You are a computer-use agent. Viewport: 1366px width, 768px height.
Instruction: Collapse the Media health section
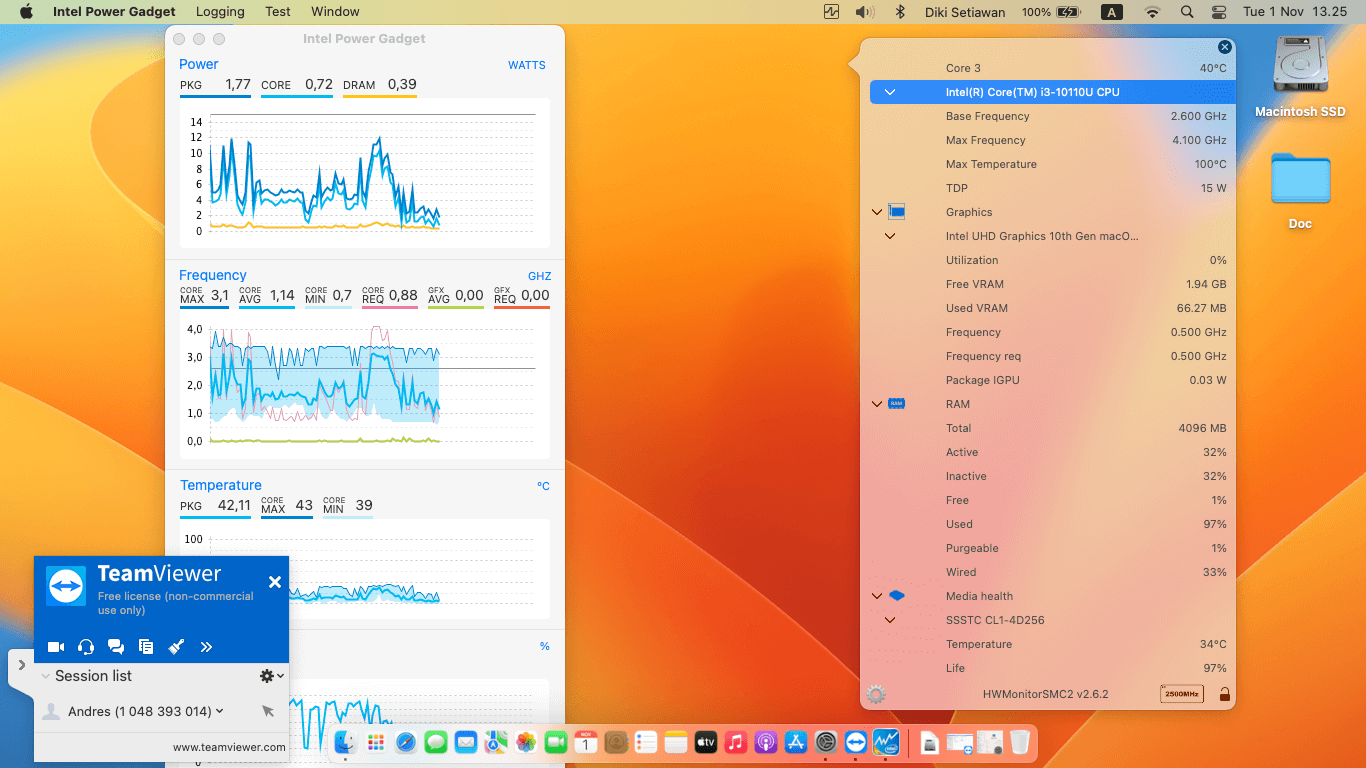point(877,596)
